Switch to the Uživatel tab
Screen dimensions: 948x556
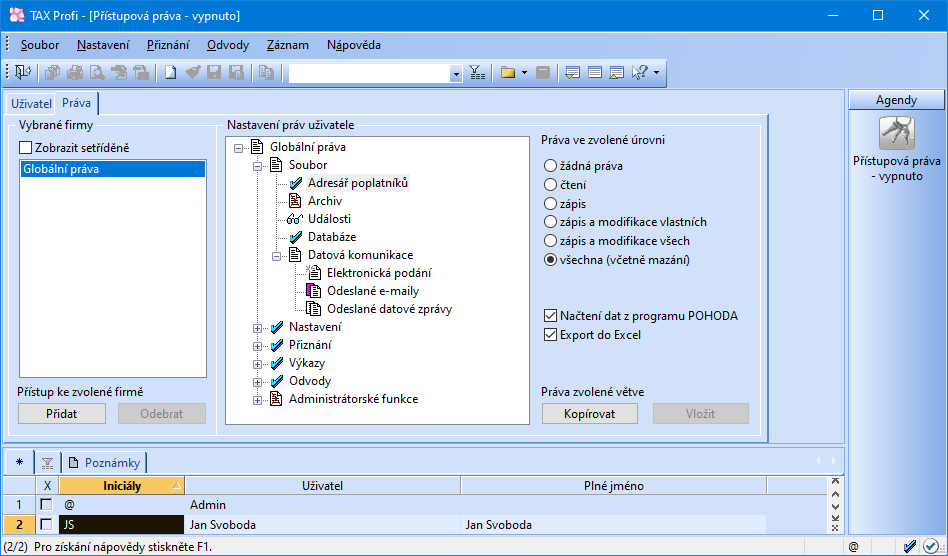(x=31, y=104)
